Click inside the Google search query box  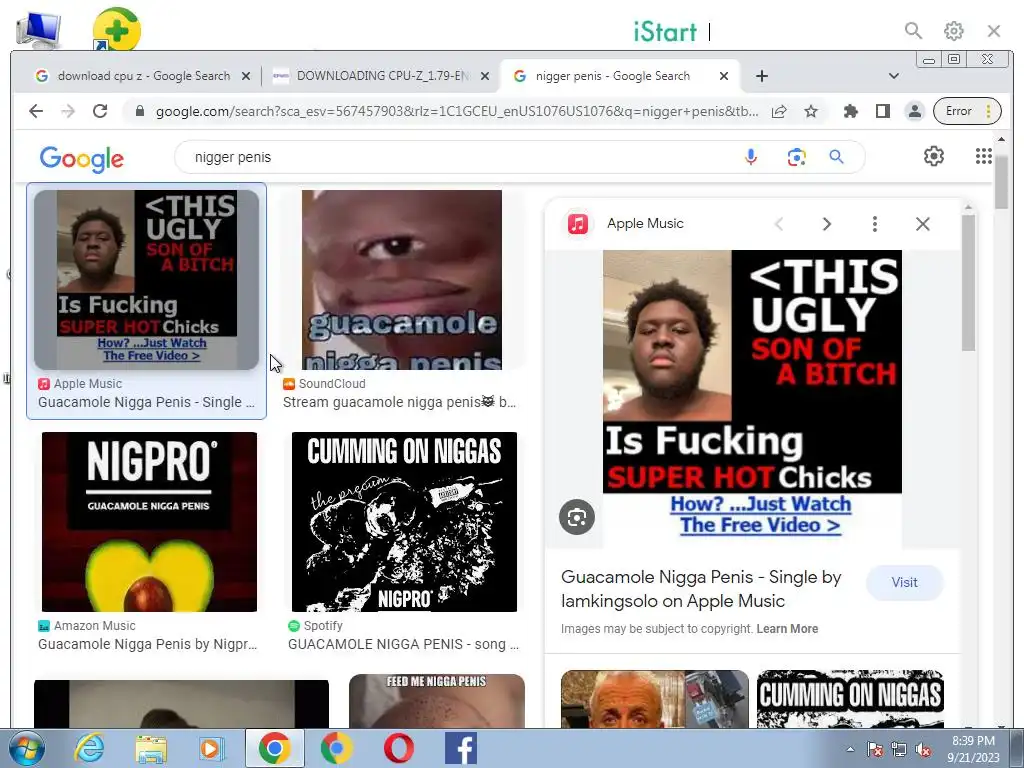point(457,157)
